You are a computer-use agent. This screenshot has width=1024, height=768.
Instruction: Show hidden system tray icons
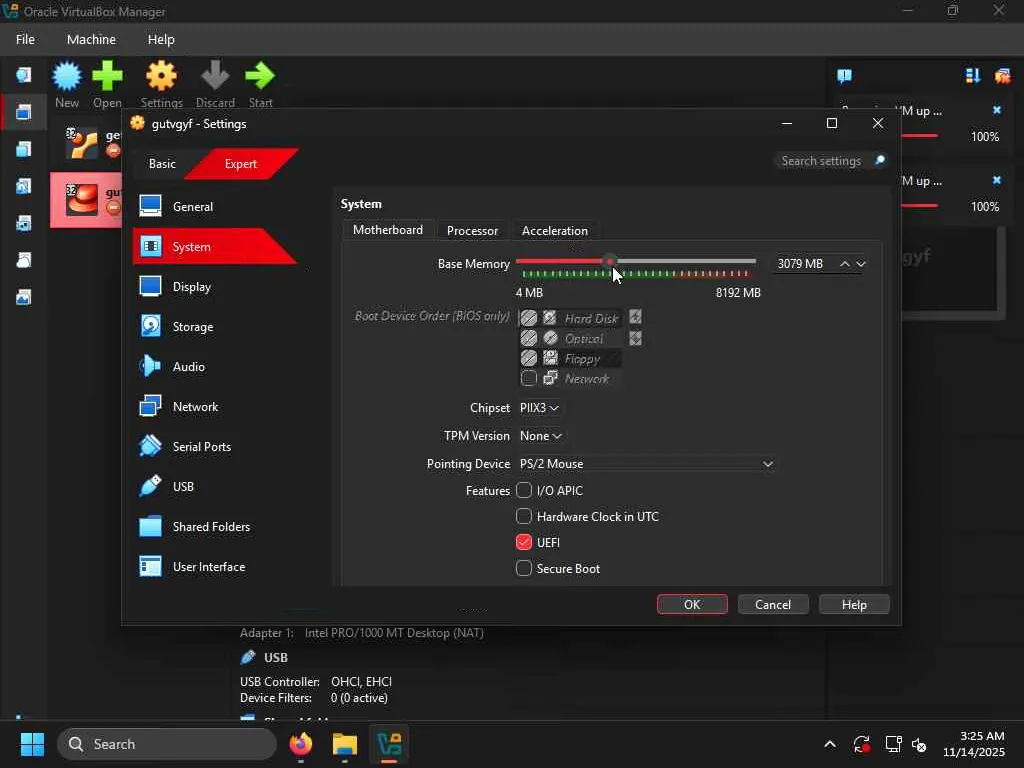(829, 744)
